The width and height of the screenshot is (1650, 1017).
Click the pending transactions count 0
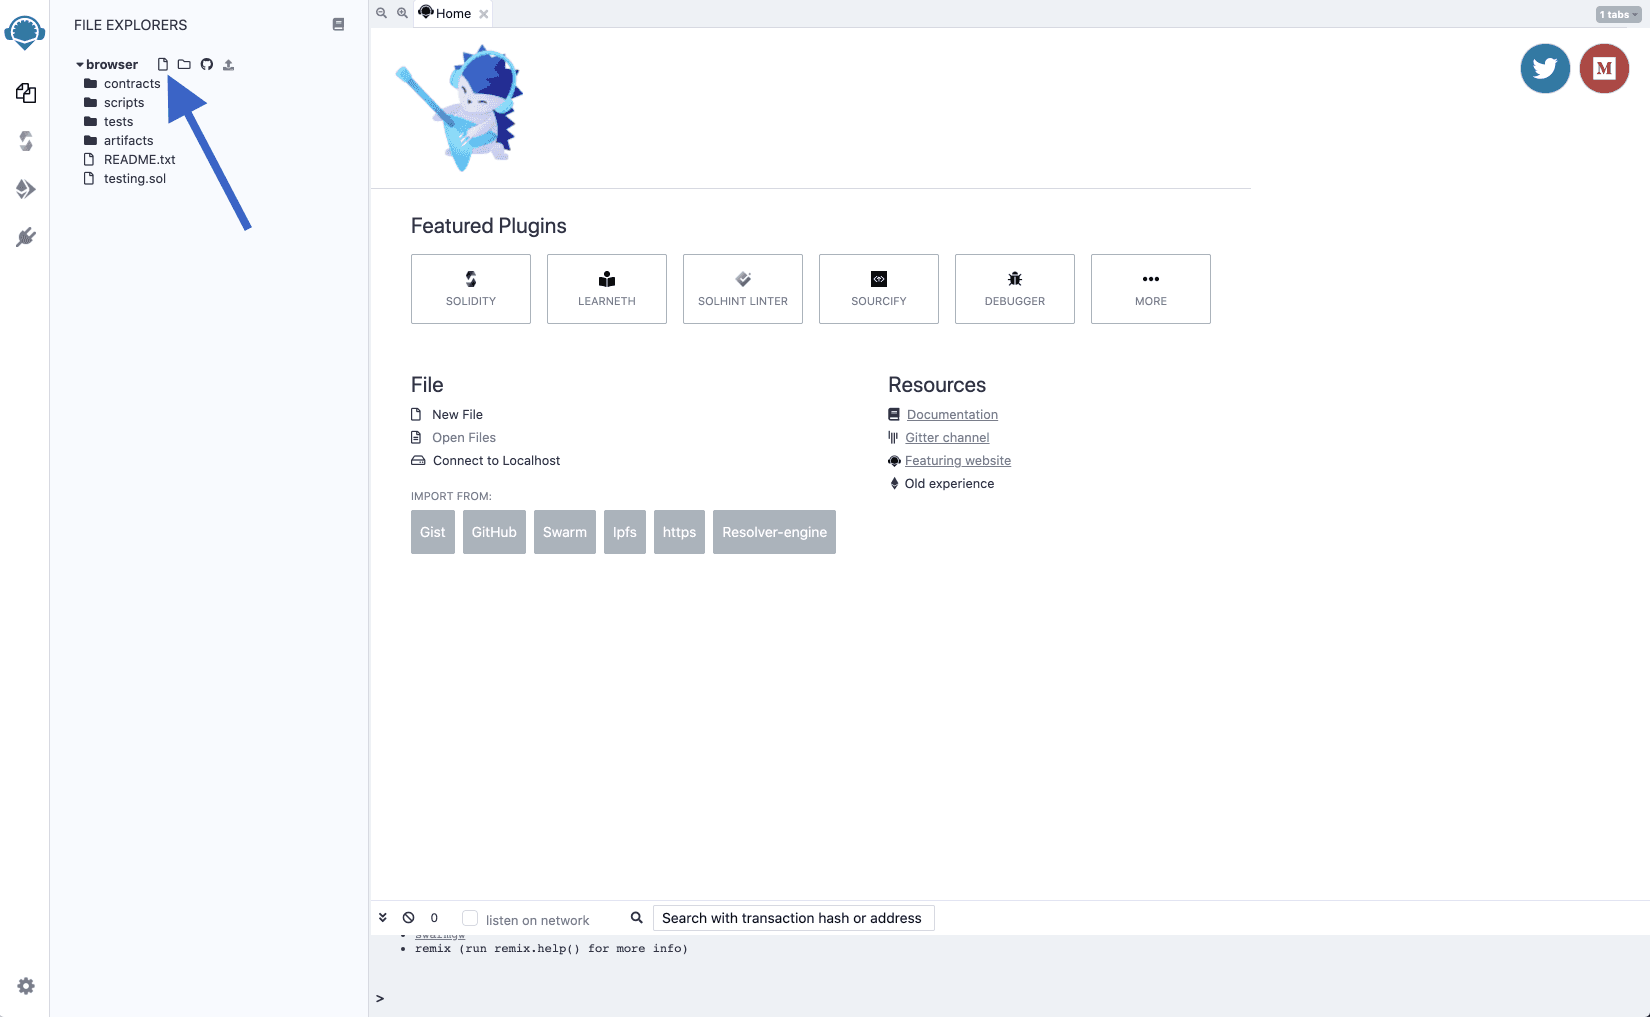click(434, 917)
